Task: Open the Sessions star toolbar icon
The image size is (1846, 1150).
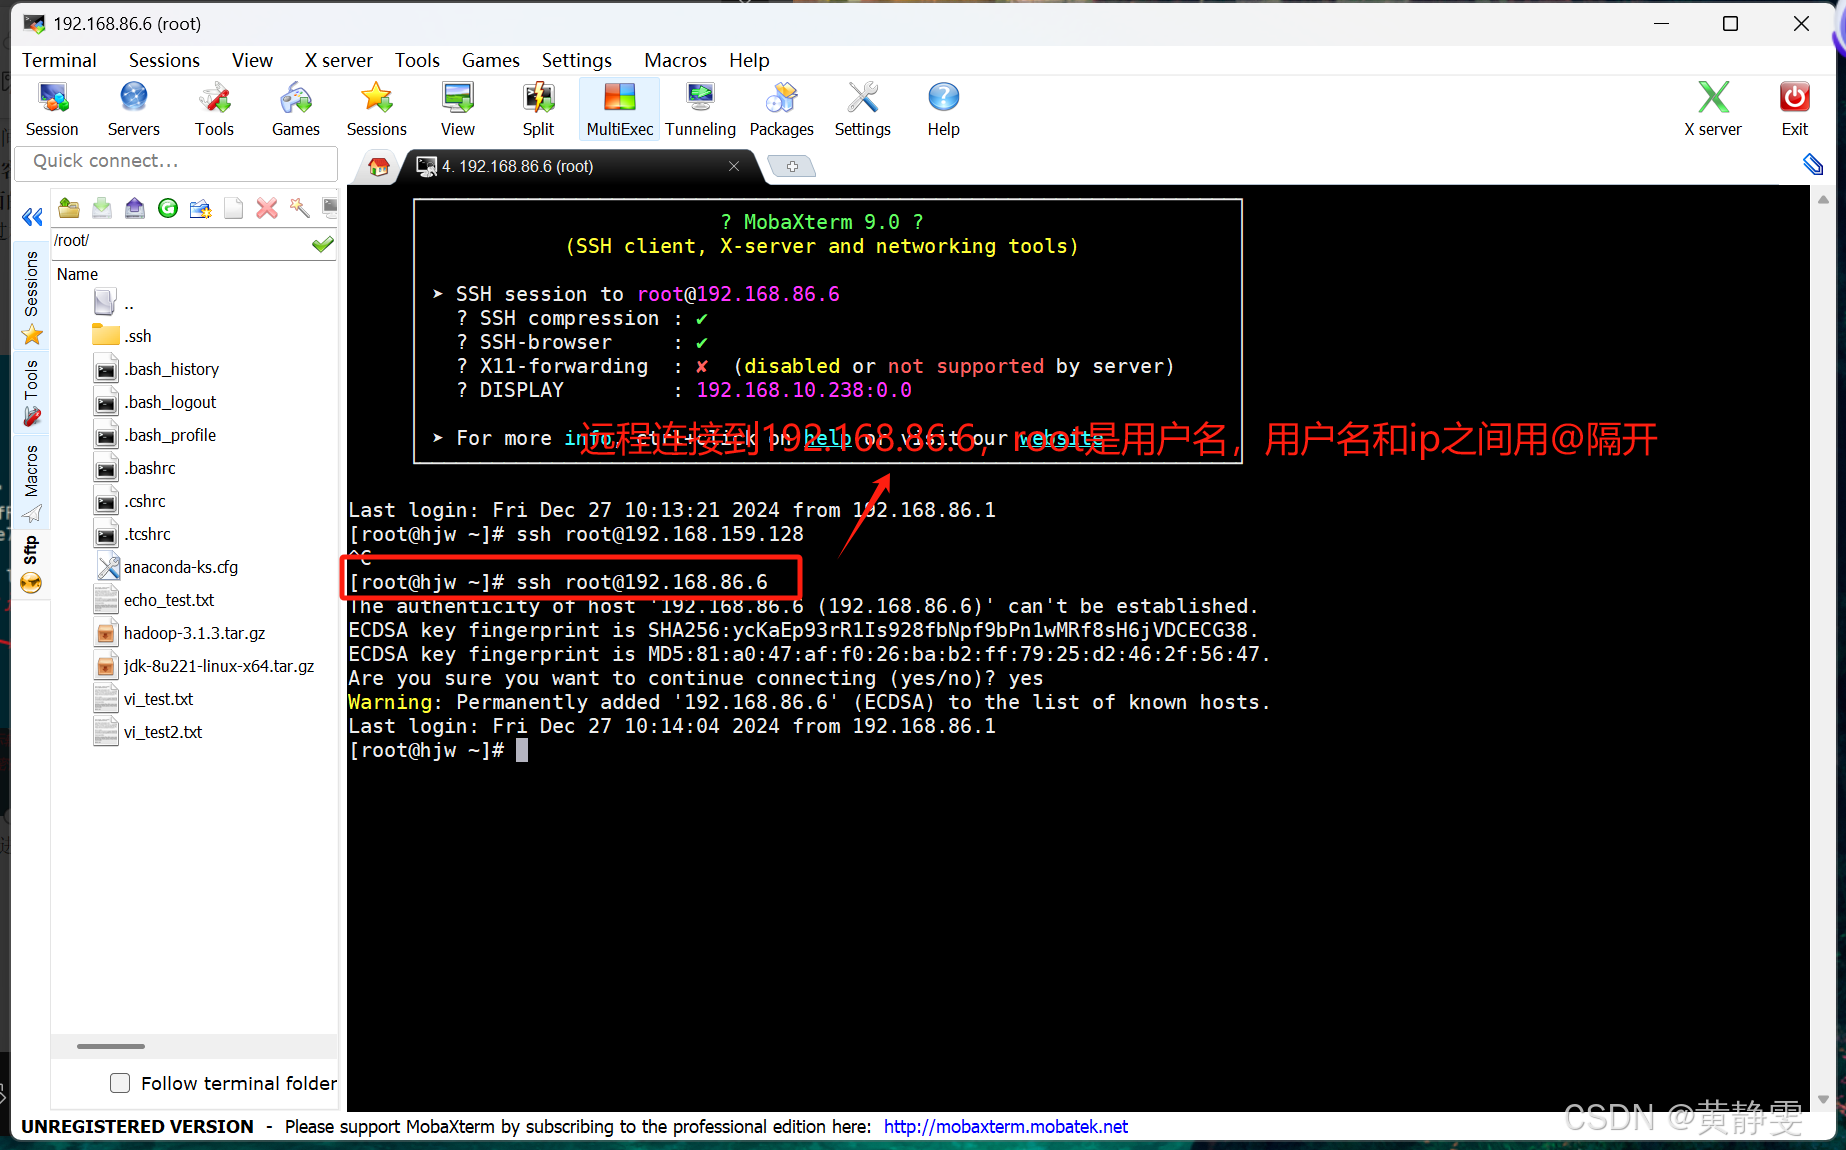Action: tap(376, 110)
